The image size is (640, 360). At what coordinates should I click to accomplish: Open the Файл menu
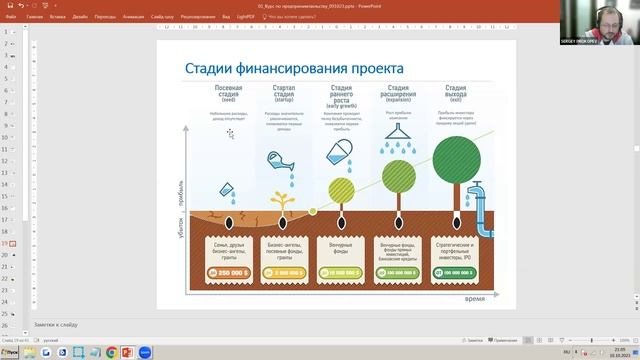pos(11,17)
